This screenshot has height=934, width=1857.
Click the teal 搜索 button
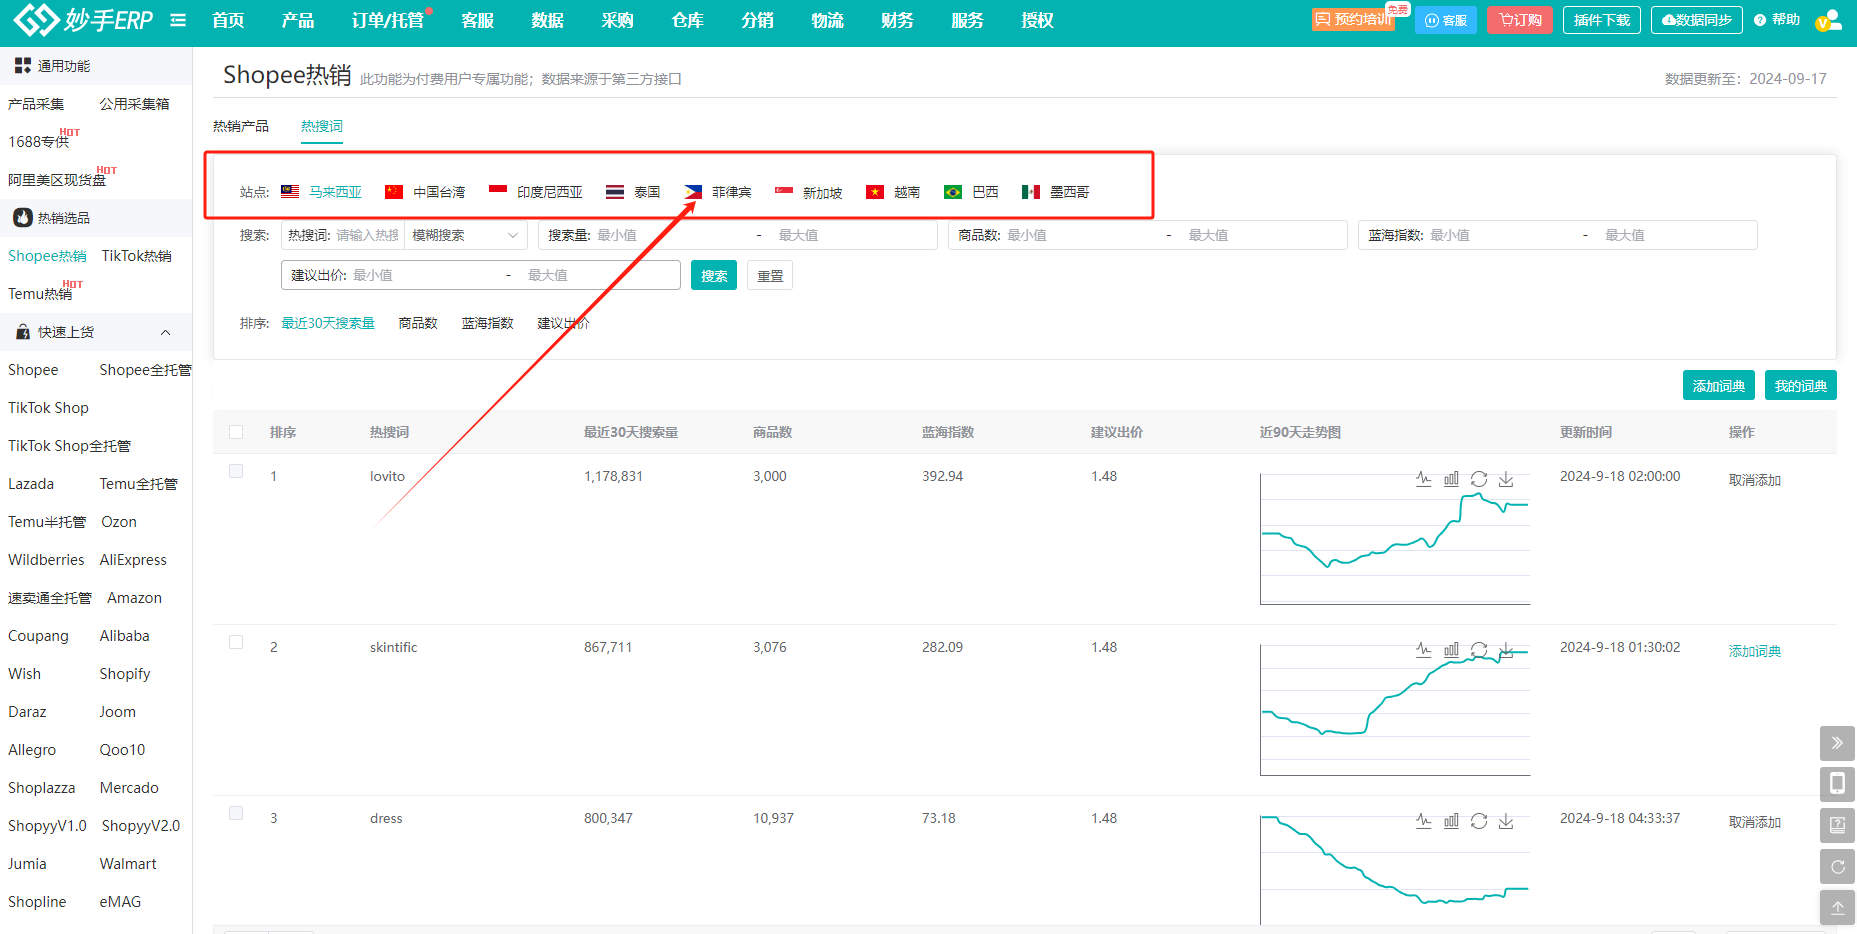pos(713,276)
